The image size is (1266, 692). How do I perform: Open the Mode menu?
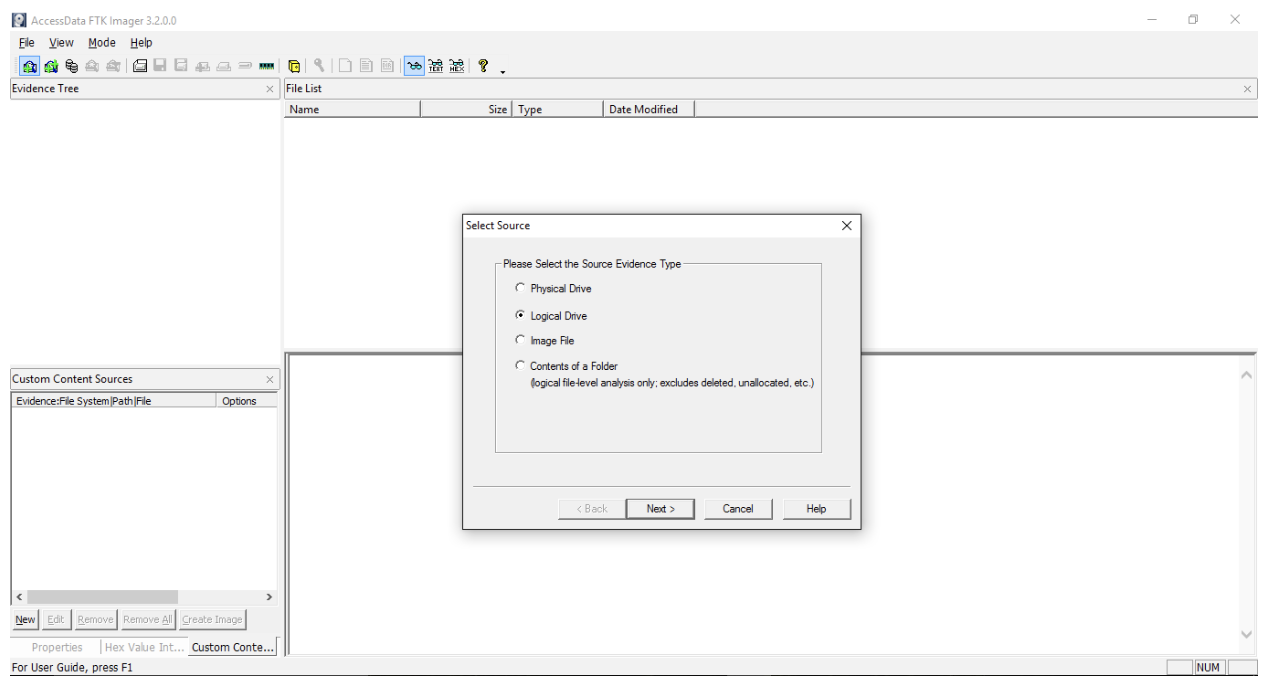coord(102,43)
